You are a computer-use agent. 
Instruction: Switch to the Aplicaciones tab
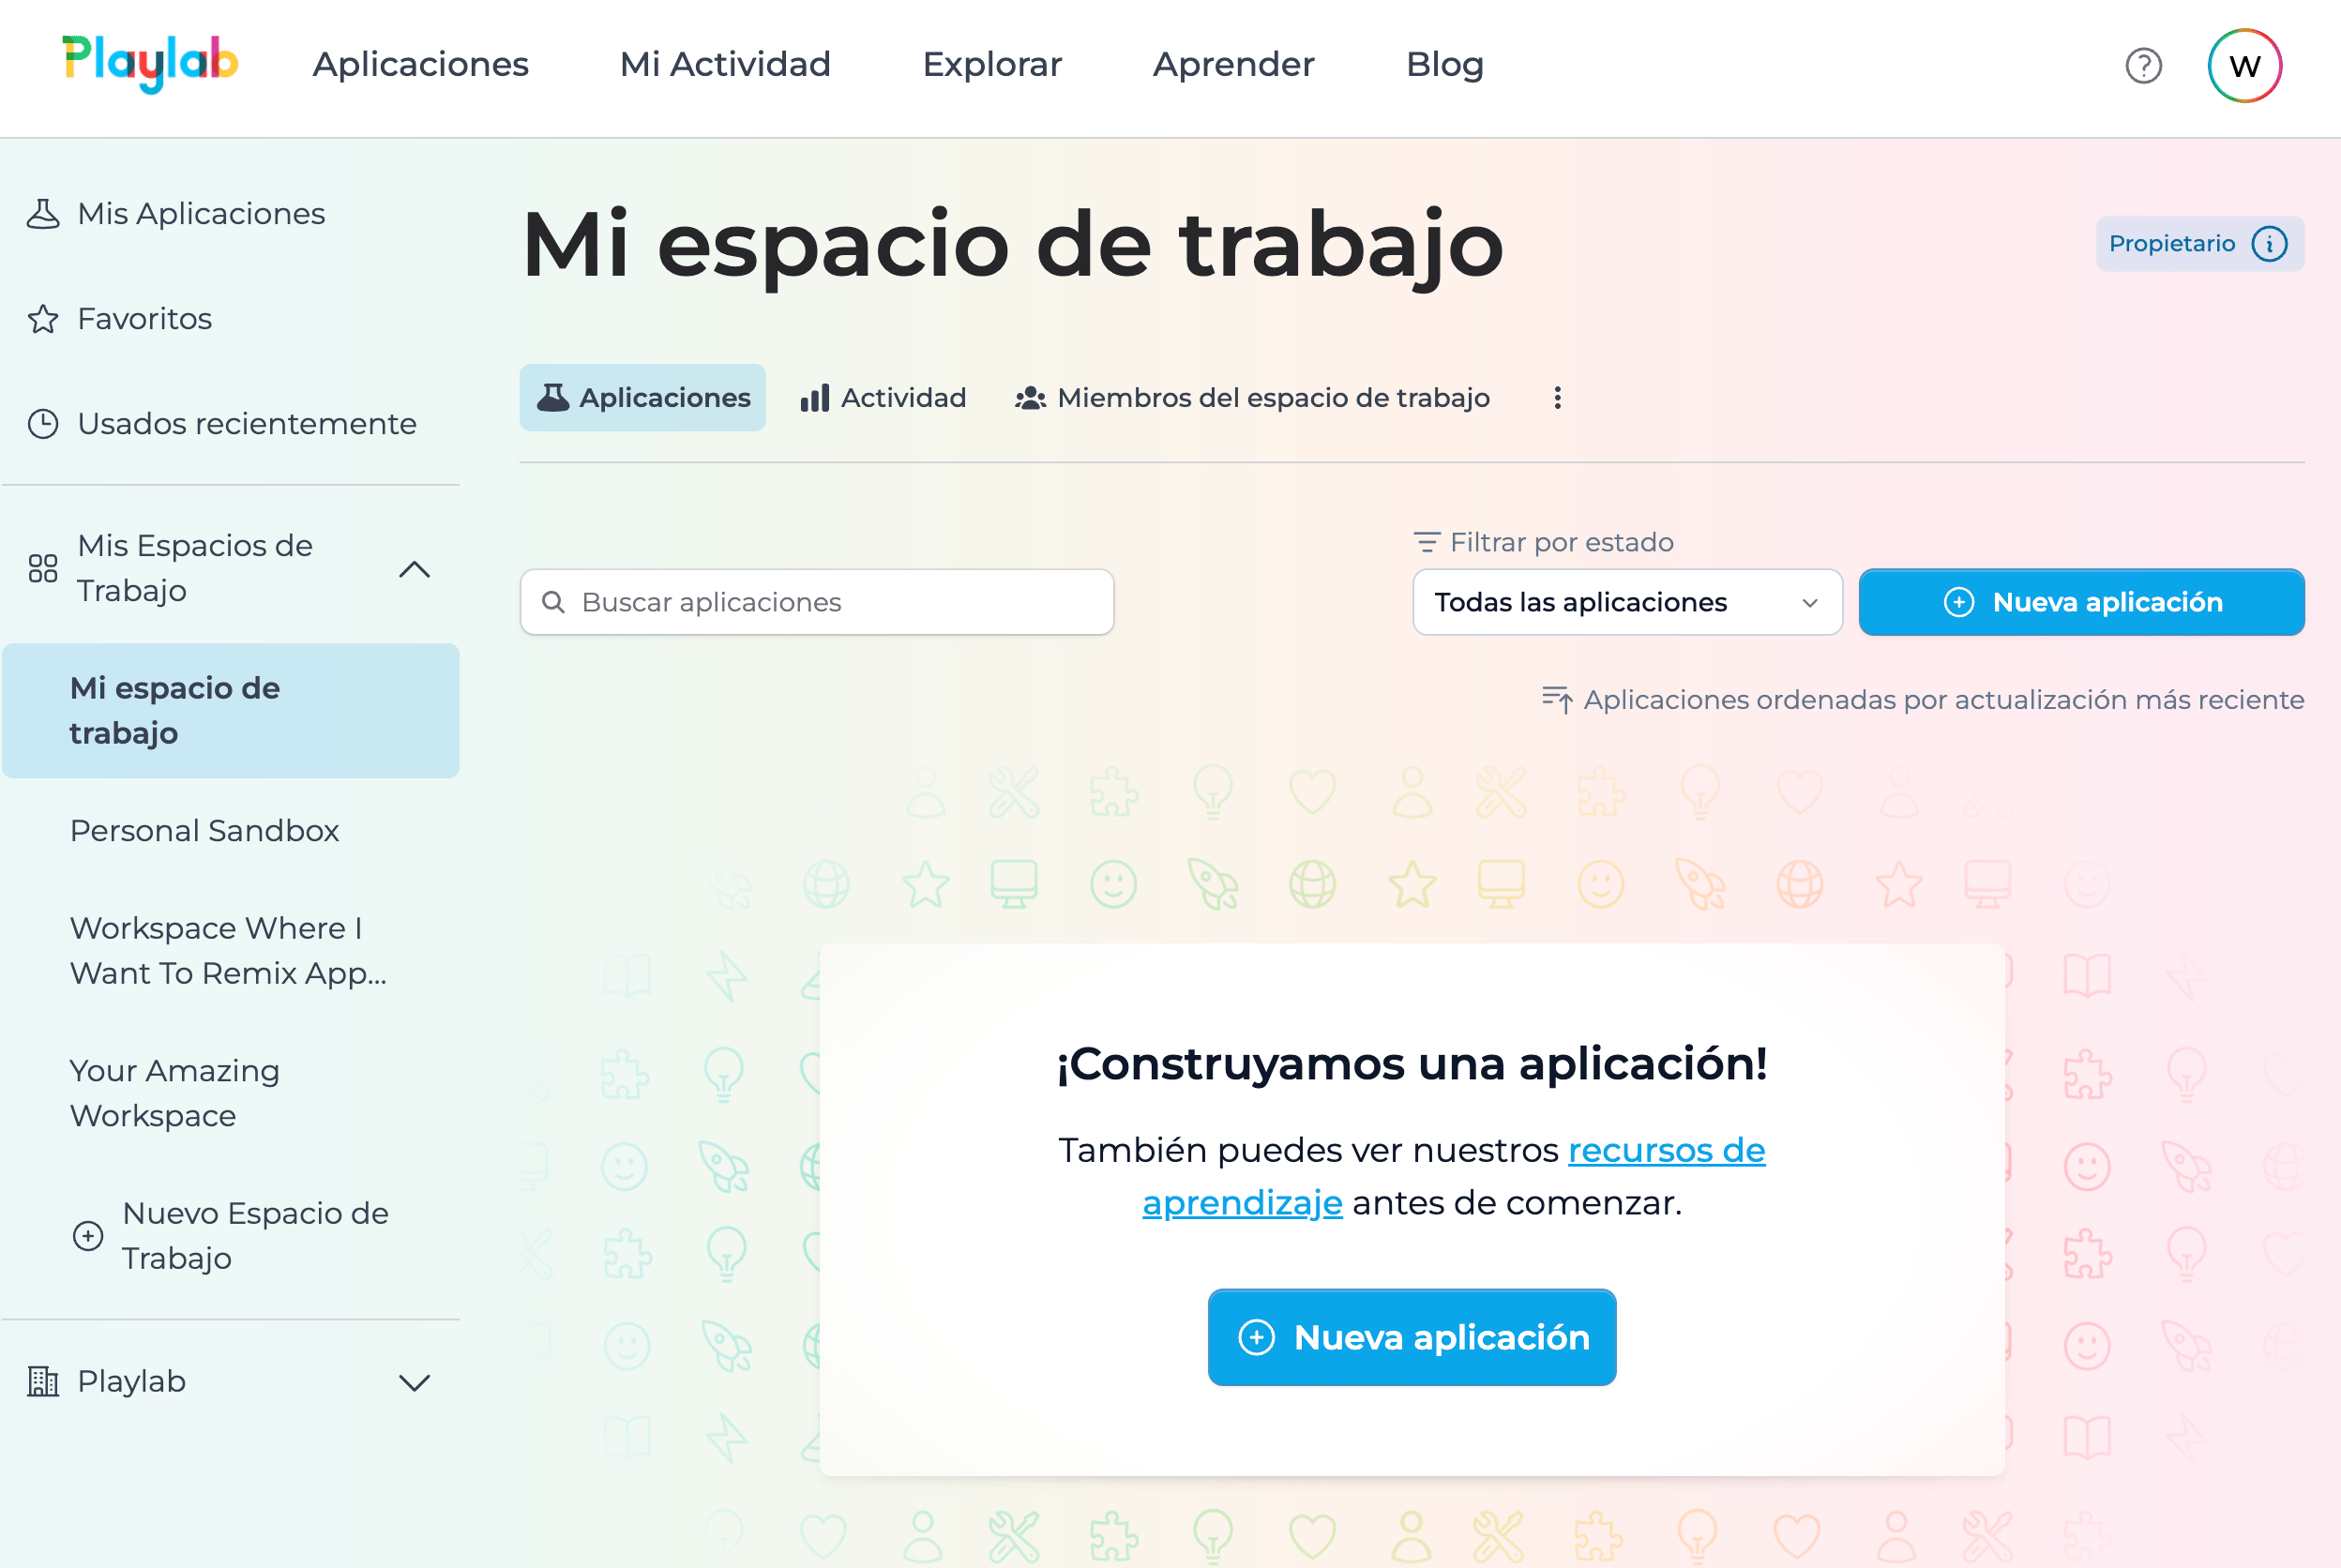click(643, 398)
